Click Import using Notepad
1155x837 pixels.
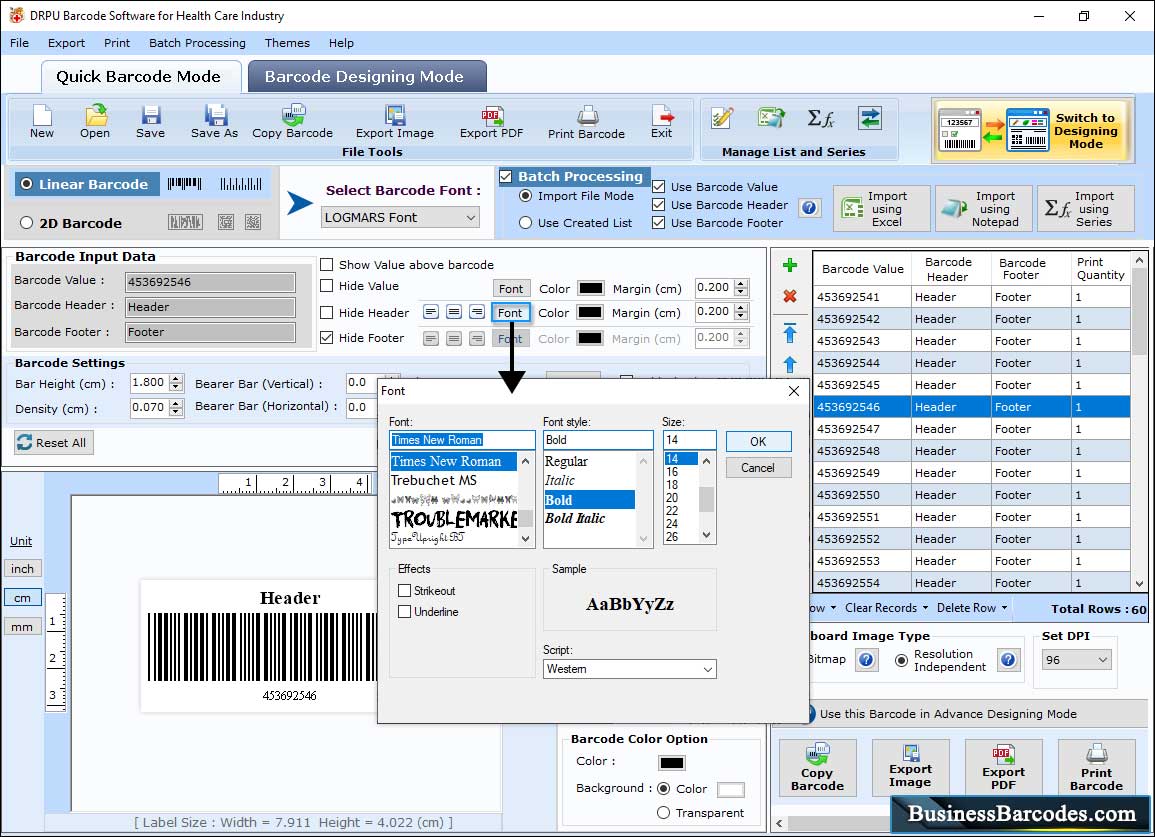[983, 209]
